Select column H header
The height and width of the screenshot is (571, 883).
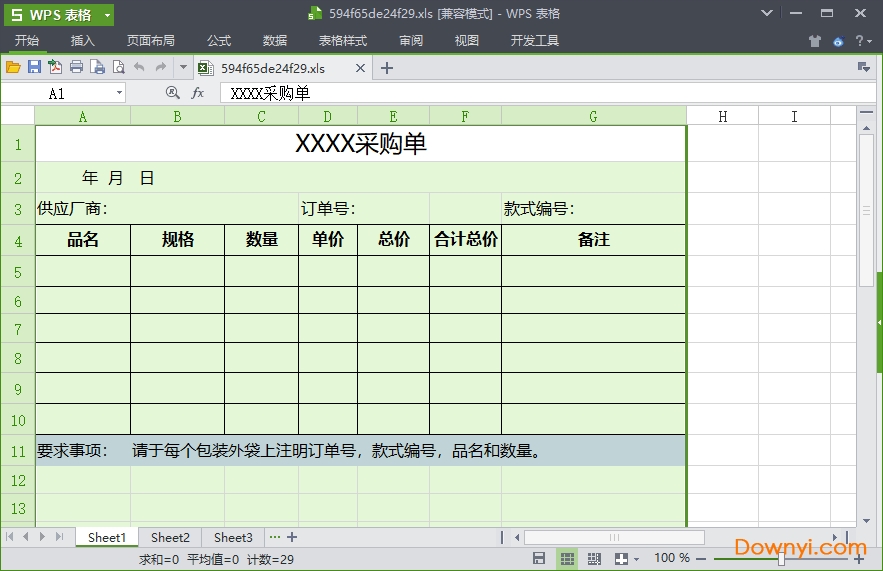coord(723,117)
